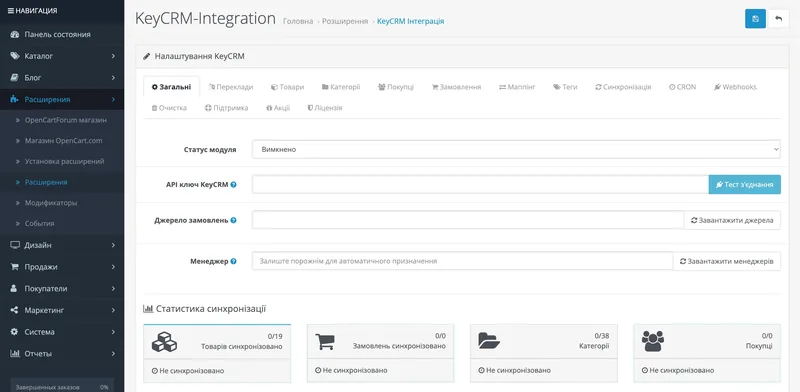Switch to the Переклади tab
This screenshot has width=800, height=392.
[231, 87]
